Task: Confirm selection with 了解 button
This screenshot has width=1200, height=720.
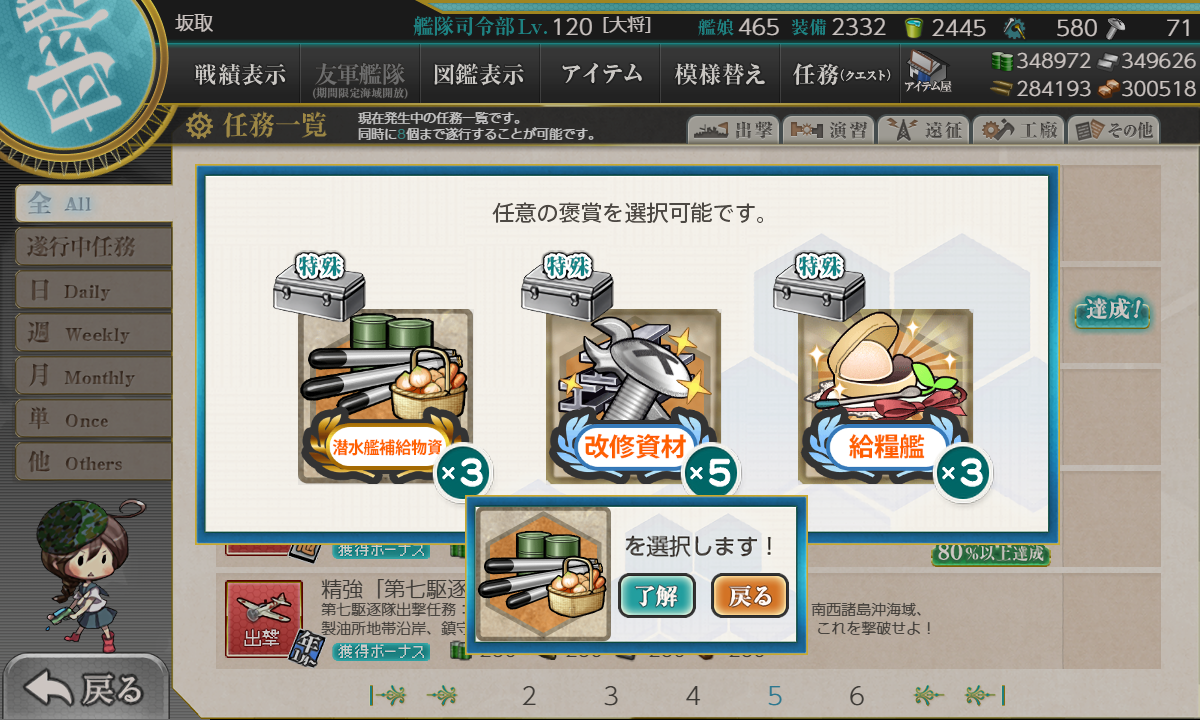Action: [657, 597]
